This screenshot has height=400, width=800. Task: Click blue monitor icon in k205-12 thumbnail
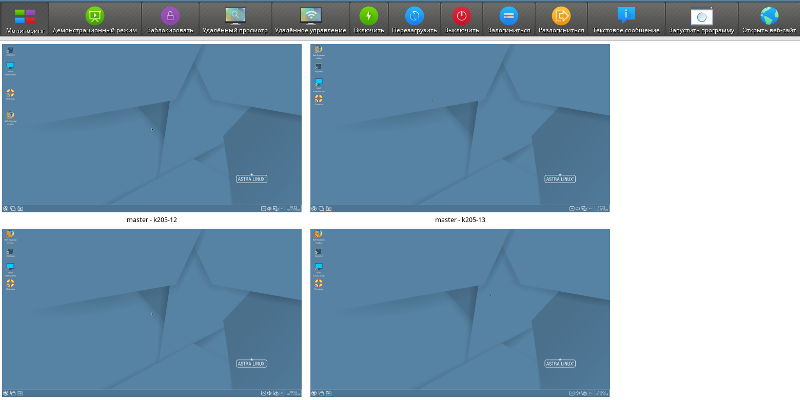[10, 66]
